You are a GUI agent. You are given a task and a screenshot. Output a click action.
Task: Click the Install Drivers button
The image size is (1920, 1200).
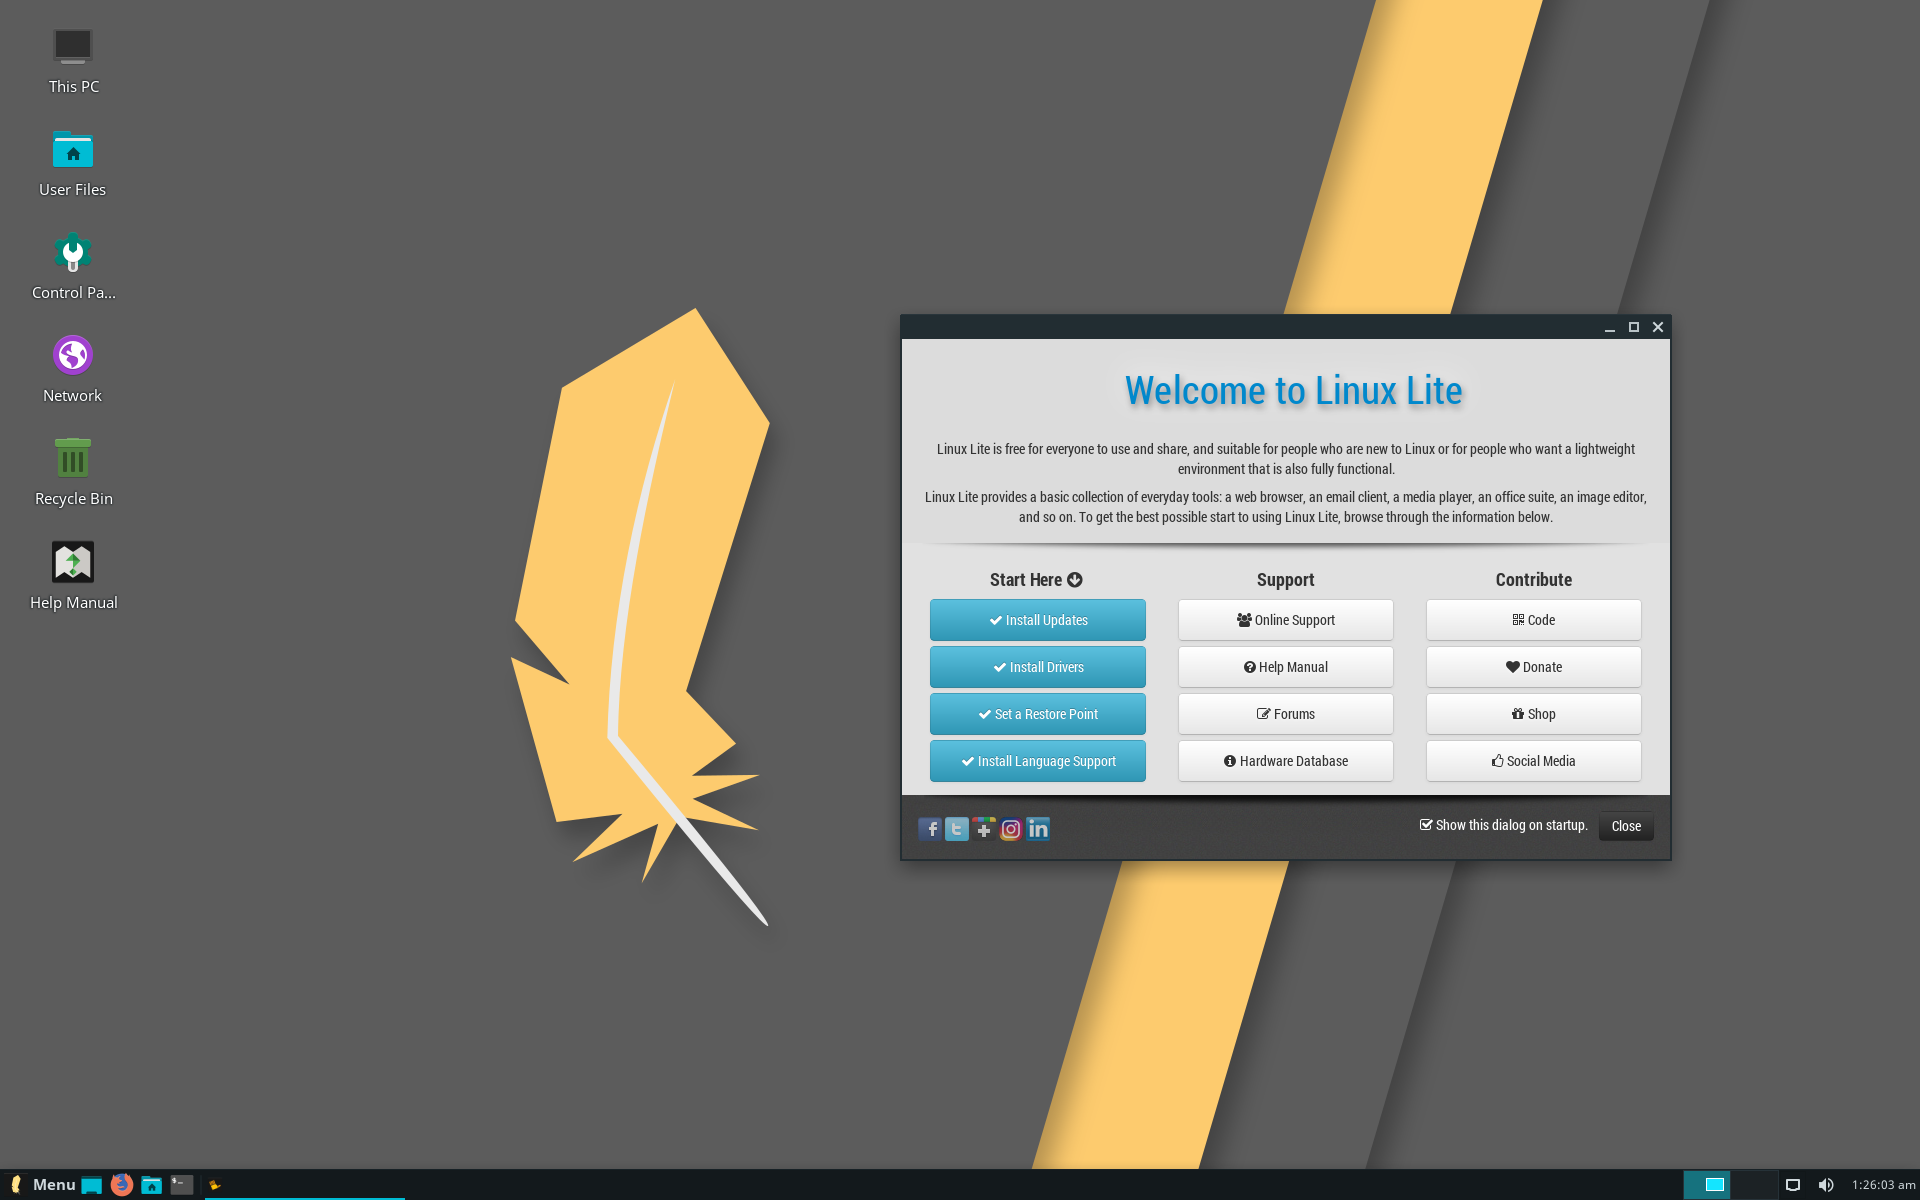(1038, 667)
